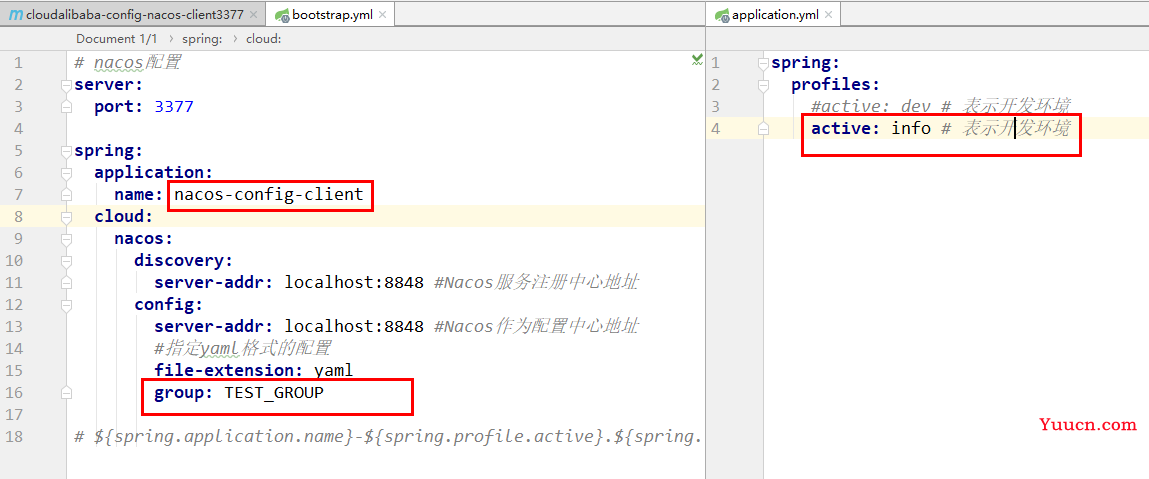Close the cloudalibaba-config-nacos-client3377 tab

pos(254,15)
